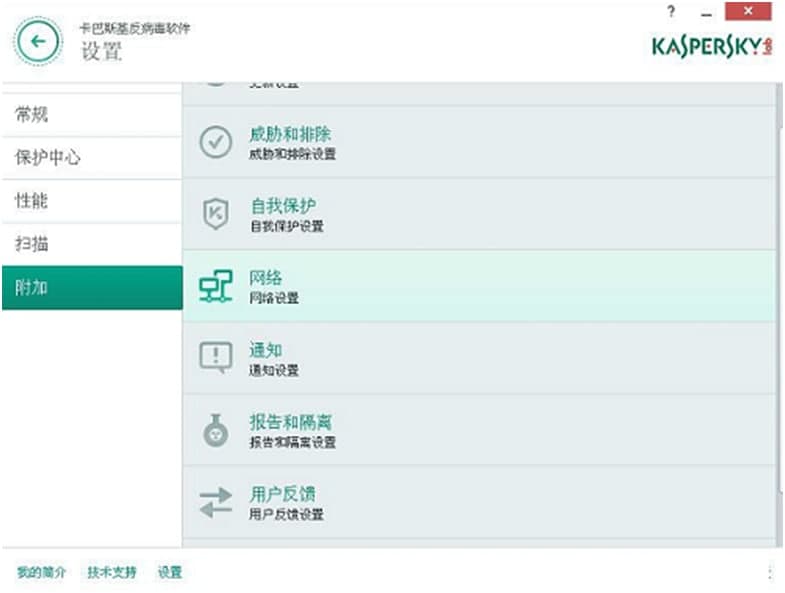Click the vertical scrollbar on the right
Viewport: 785px width, 593px height.
[x=779, y=315]
